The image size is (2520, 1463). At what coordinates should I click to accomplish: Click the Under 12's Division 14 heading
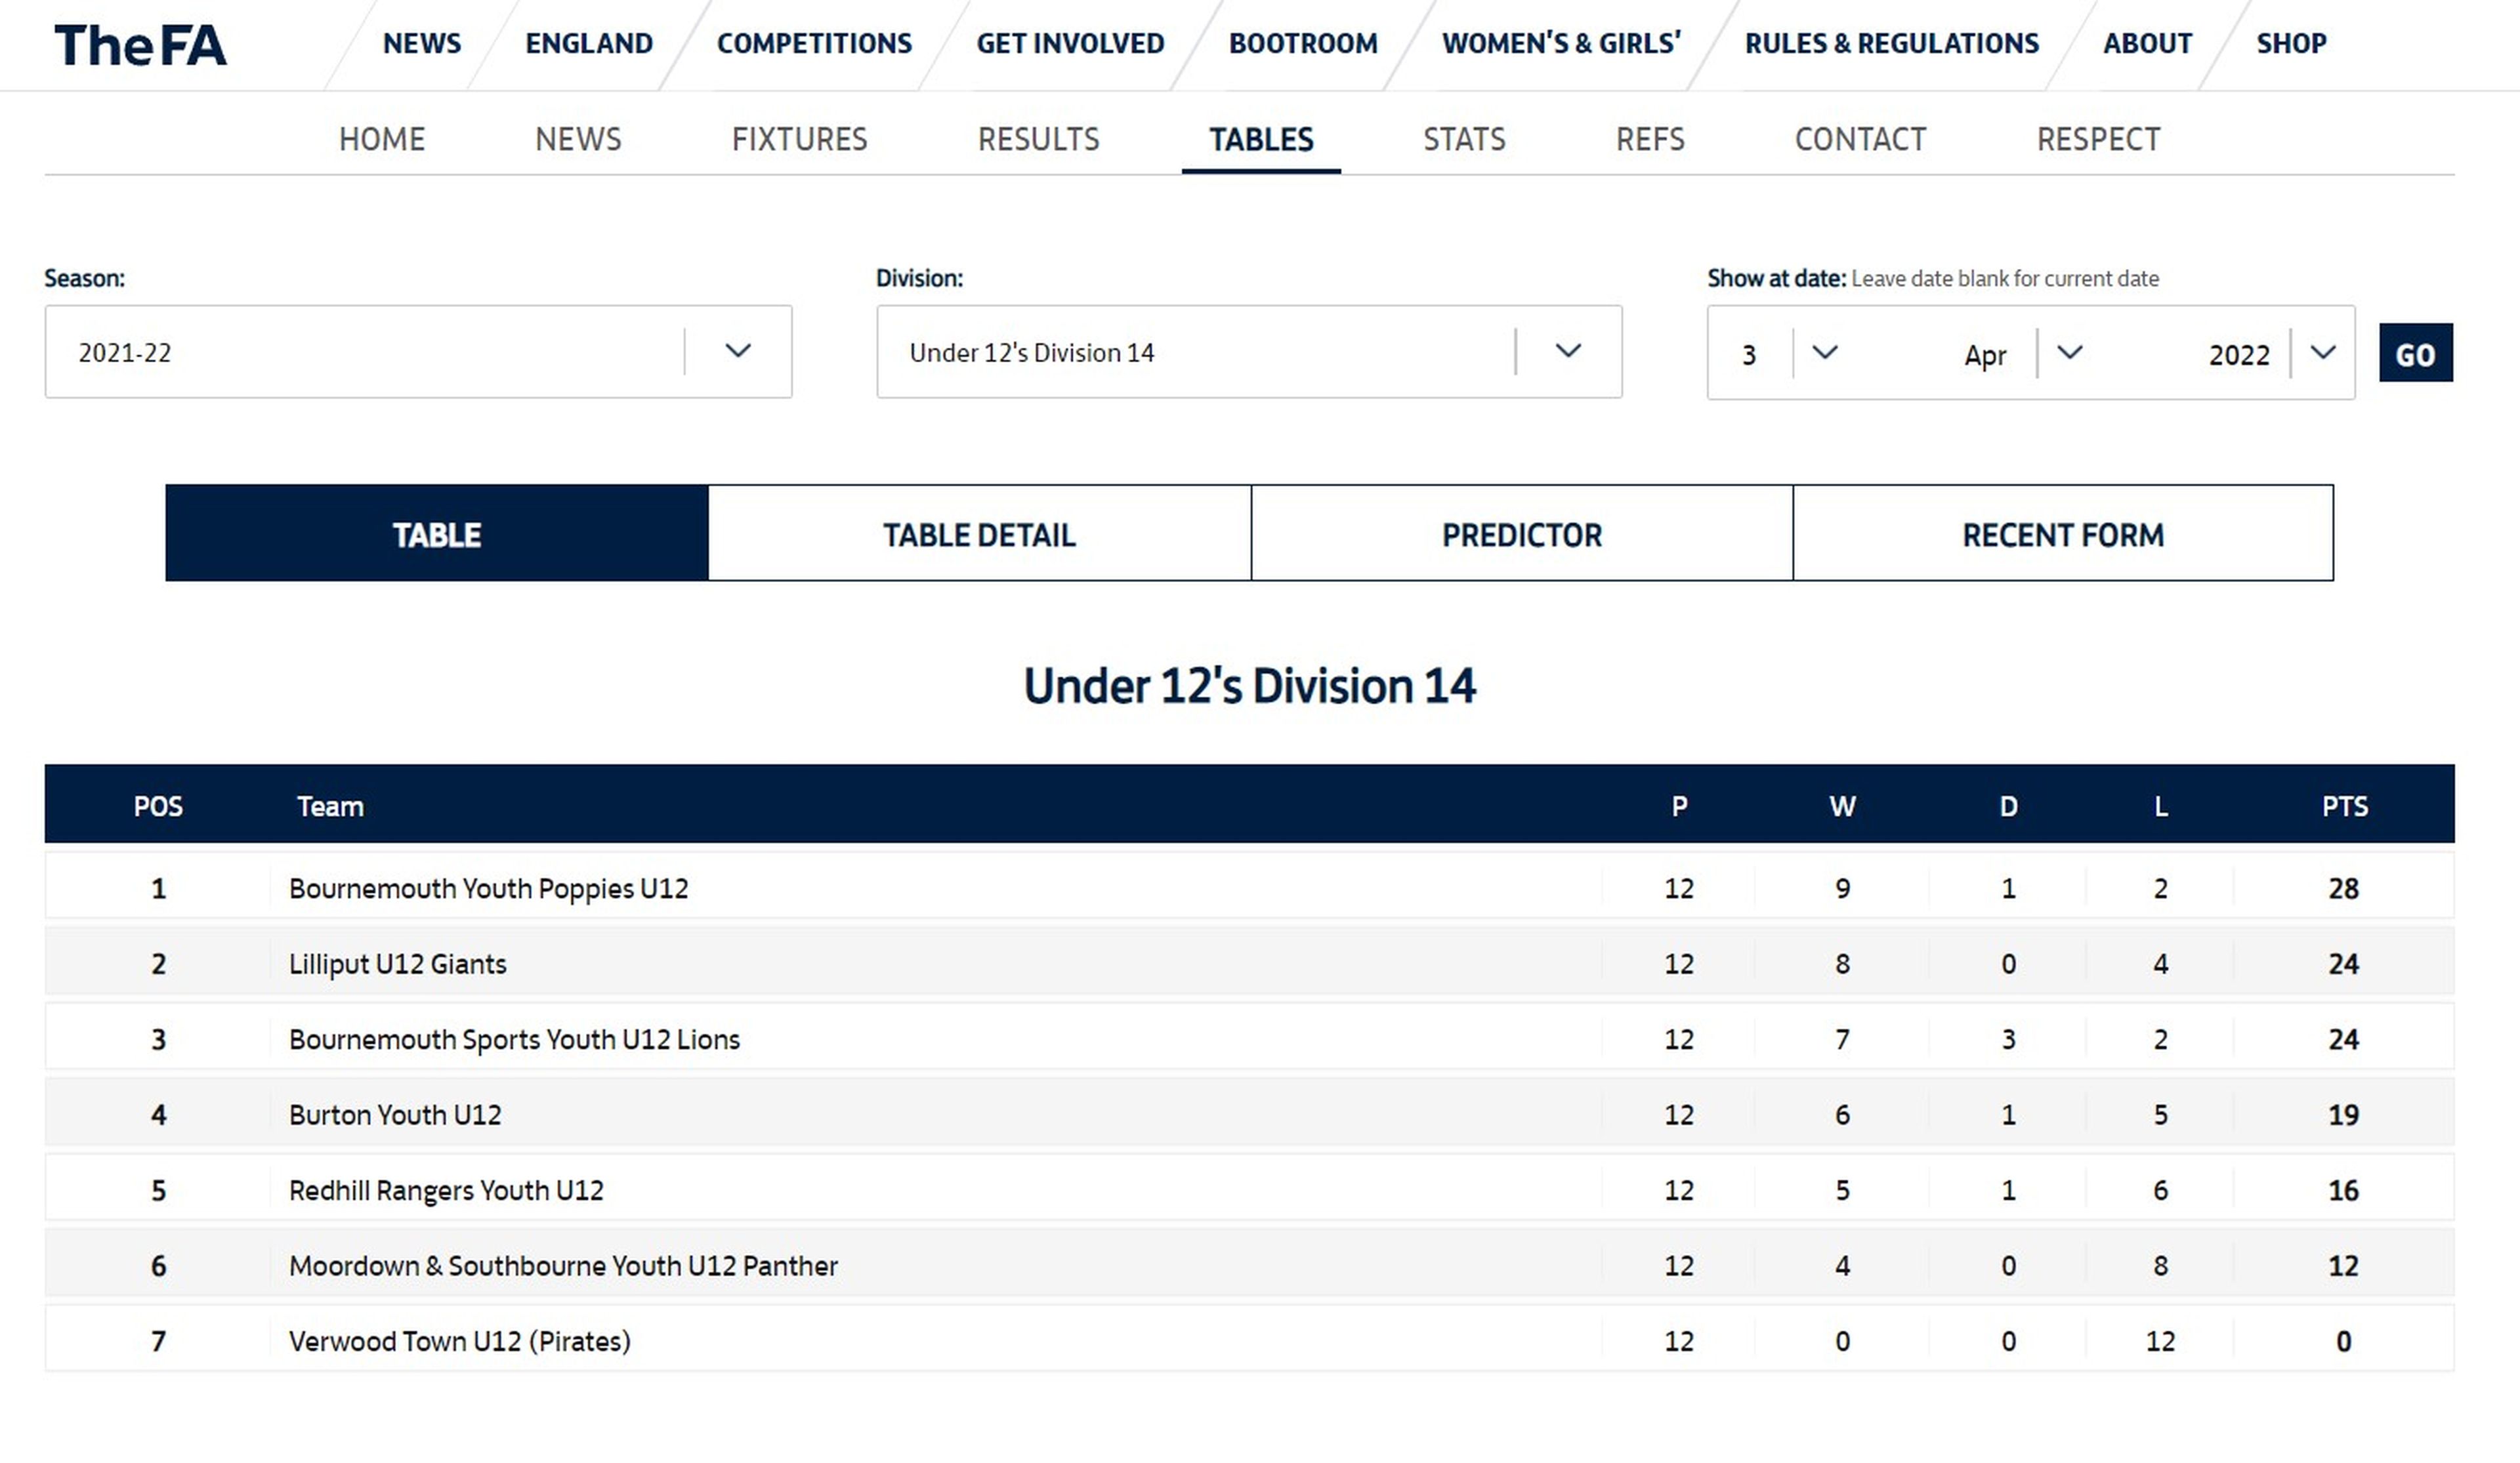(1249, 686)
